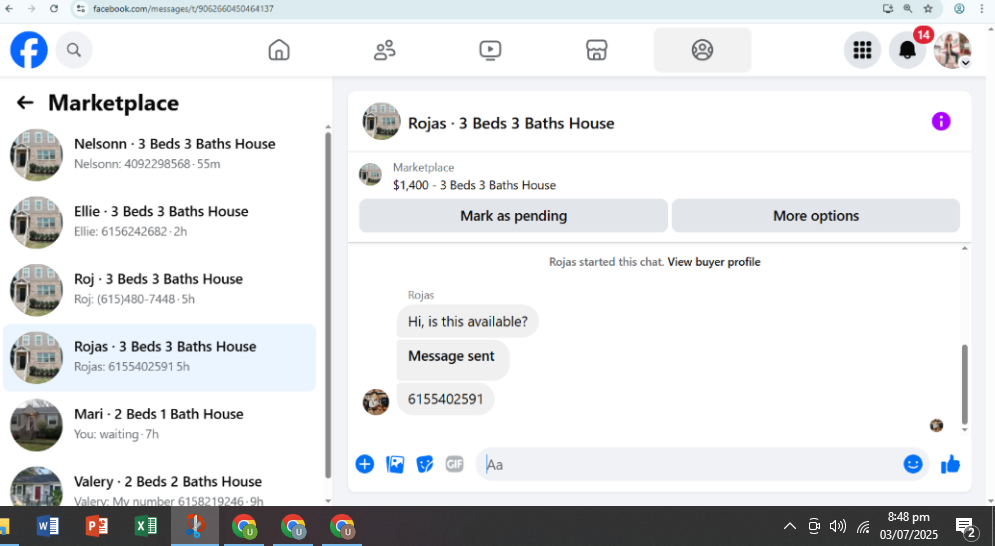The height and width of the screenshot is (546, 995).
Task: Bookmark this page with star icon
Action: click(928, 9)
